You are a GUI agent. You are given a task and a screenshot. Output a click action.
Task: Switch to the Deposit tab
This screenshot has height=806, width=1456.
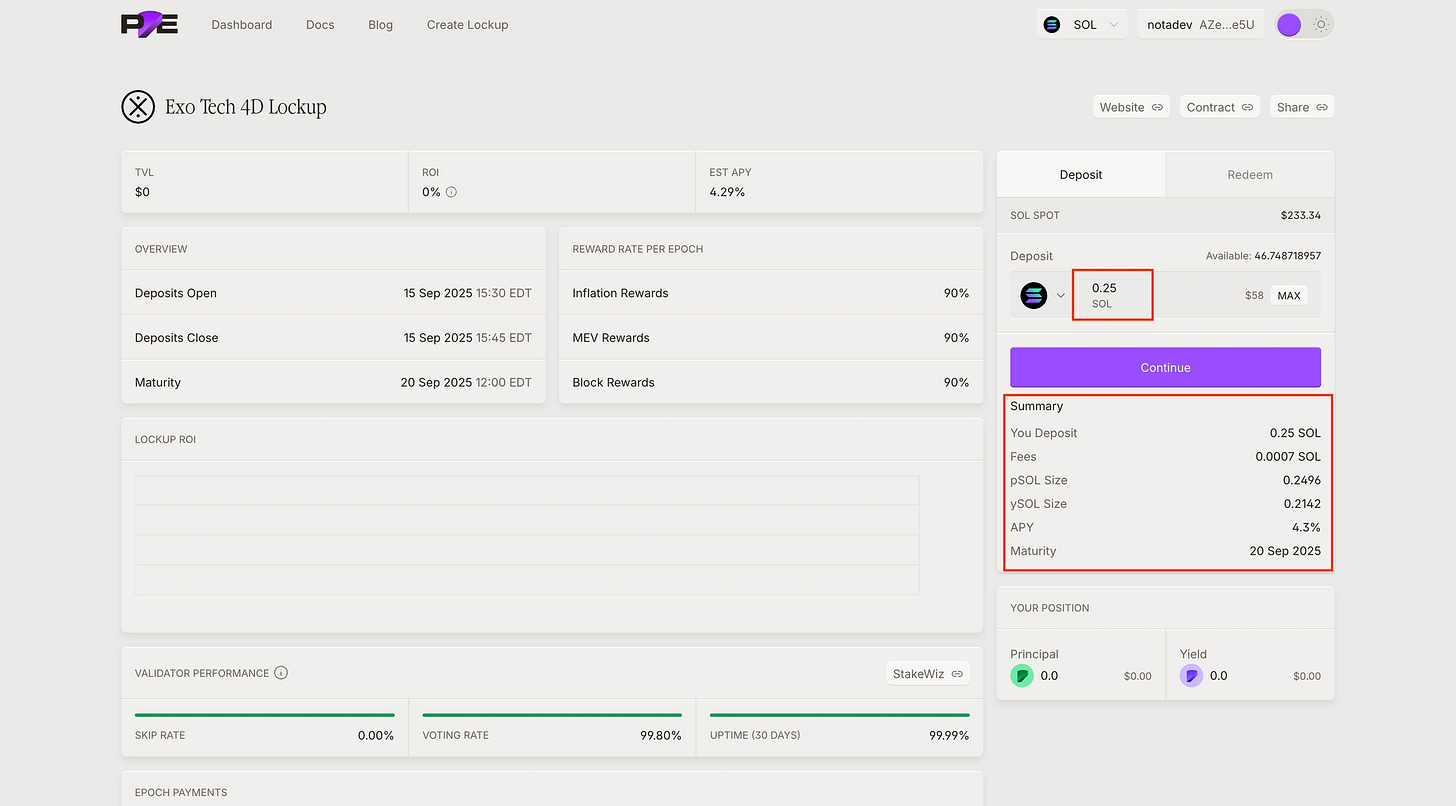point(1081,174)
